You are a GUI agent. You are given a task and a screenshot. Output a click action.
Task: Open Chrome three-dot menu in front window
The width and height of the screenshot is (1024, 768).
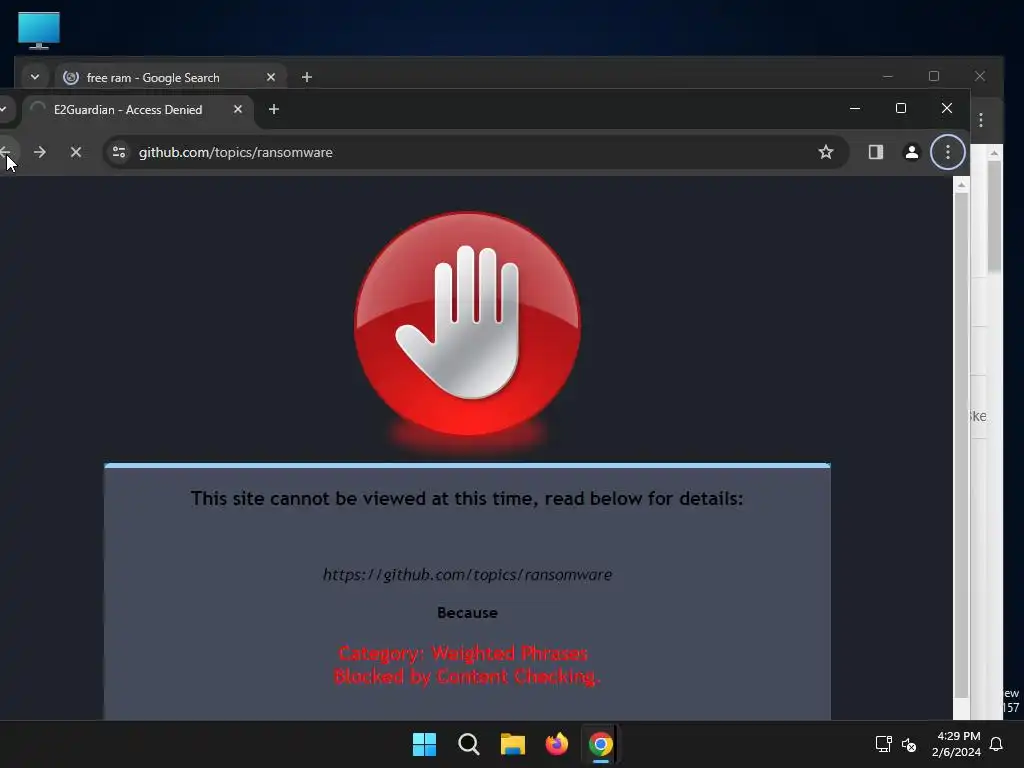(948, 152)
